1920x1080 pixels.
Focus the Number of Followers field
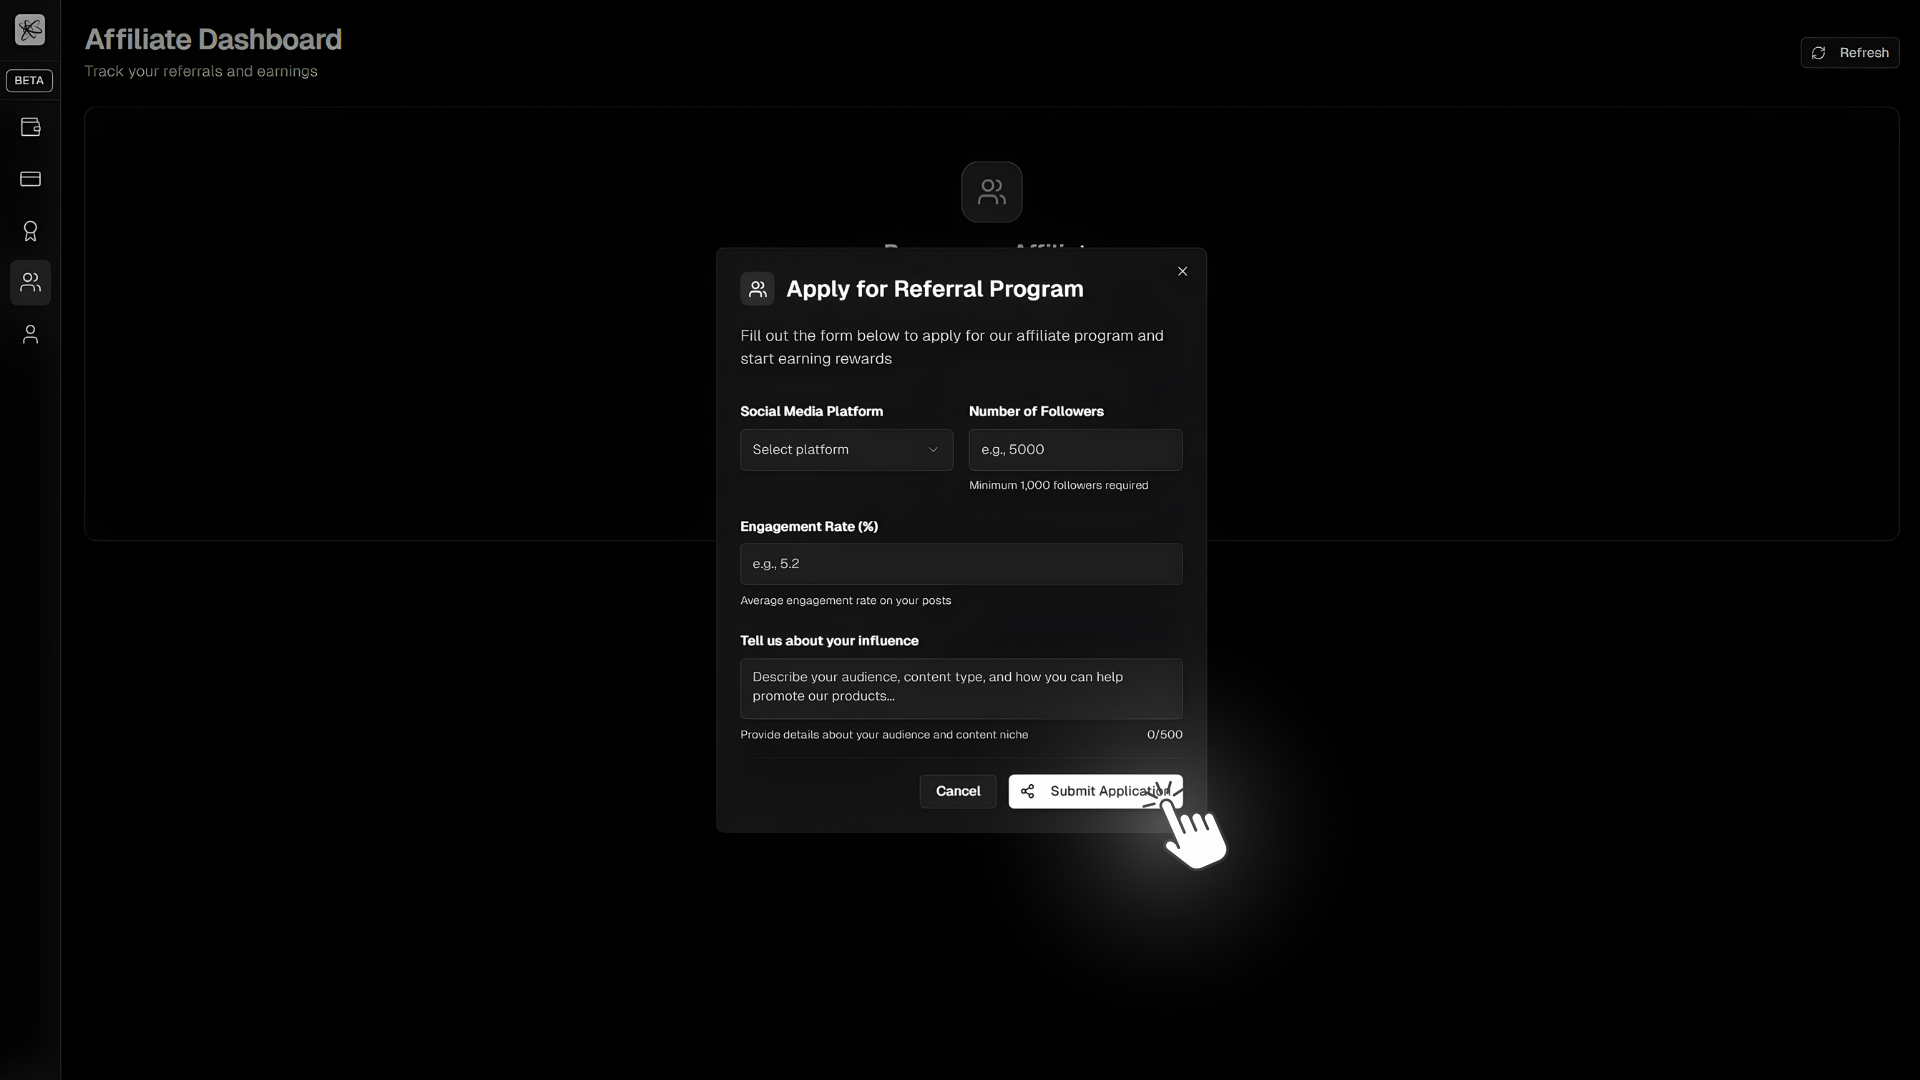1075,450
